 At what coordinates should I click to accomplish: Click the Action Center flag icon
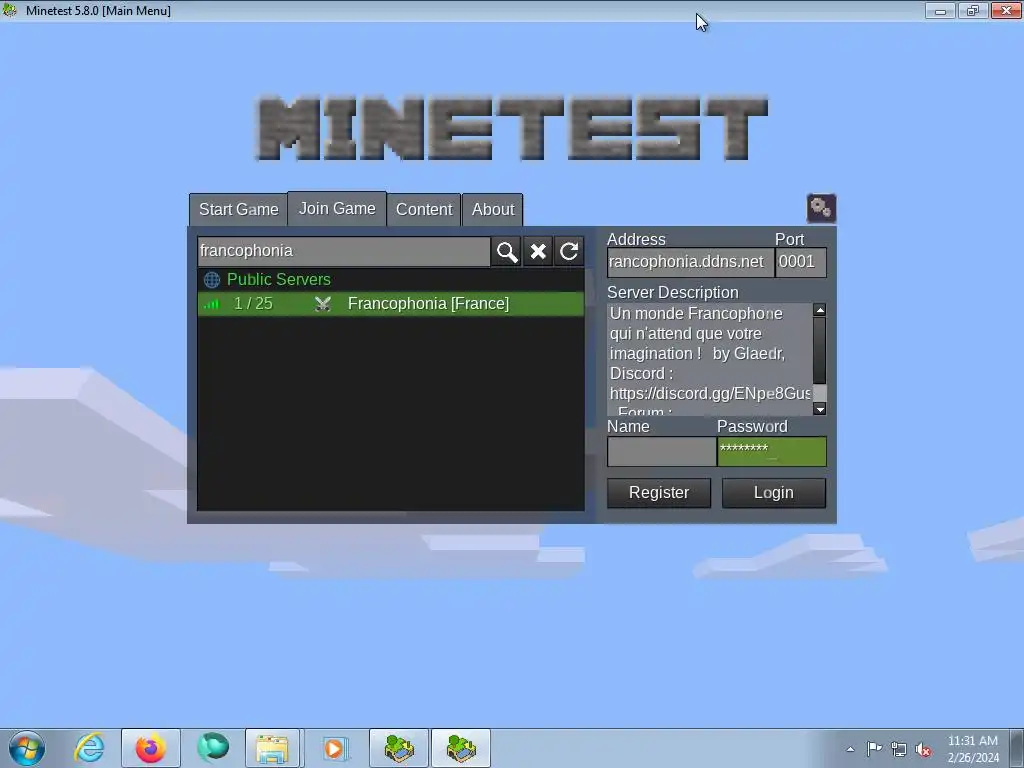click(874, 748)
